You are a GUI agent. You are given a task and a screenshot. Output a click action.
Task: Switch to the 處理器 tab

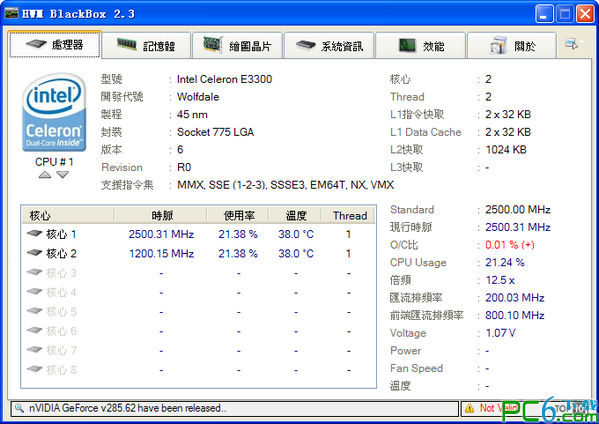[x=55, y=44]
